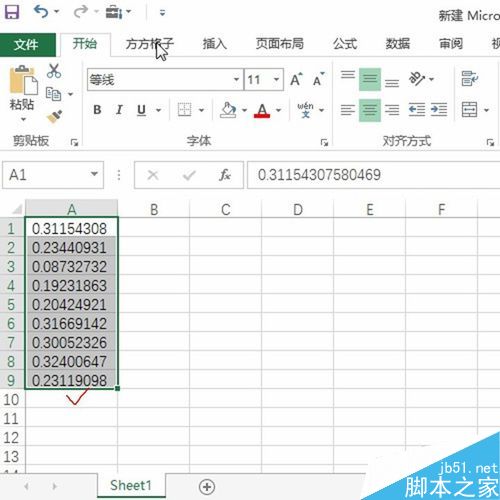Click the Align Left icon
Viewport: 500px width, 500px height.
click(x=348, y=110)
